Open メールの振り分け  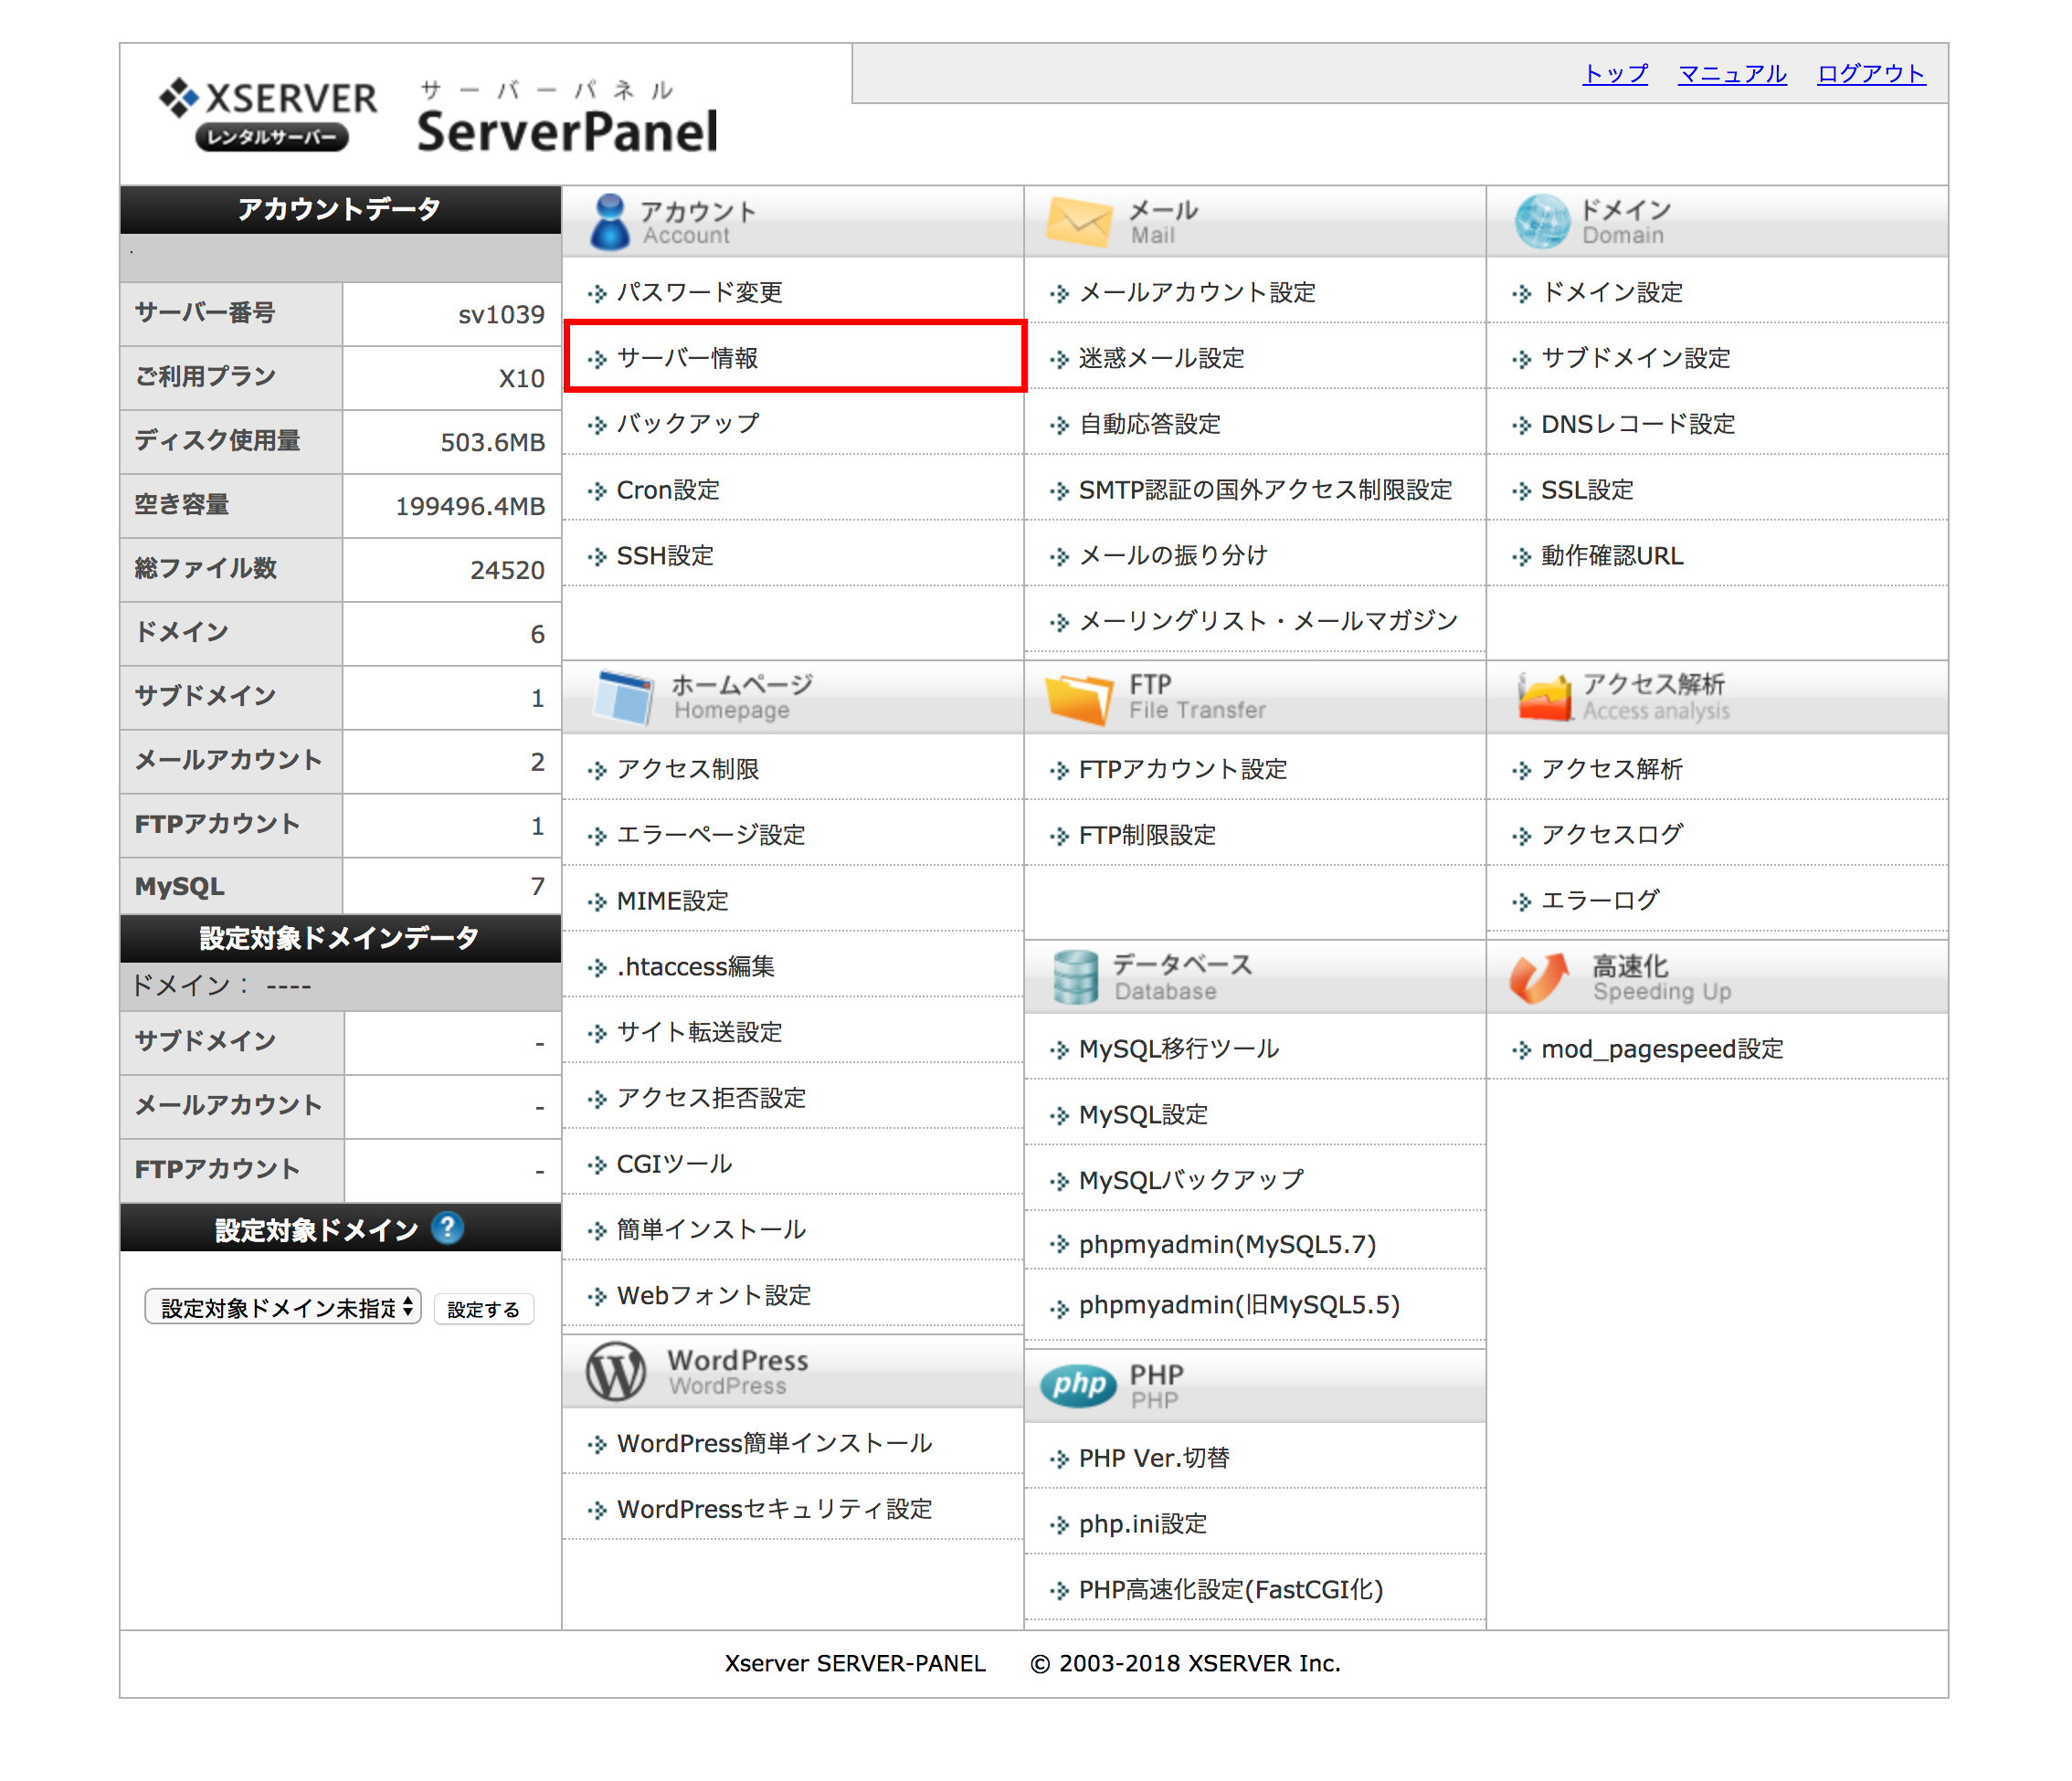[x=1173, y=555]
